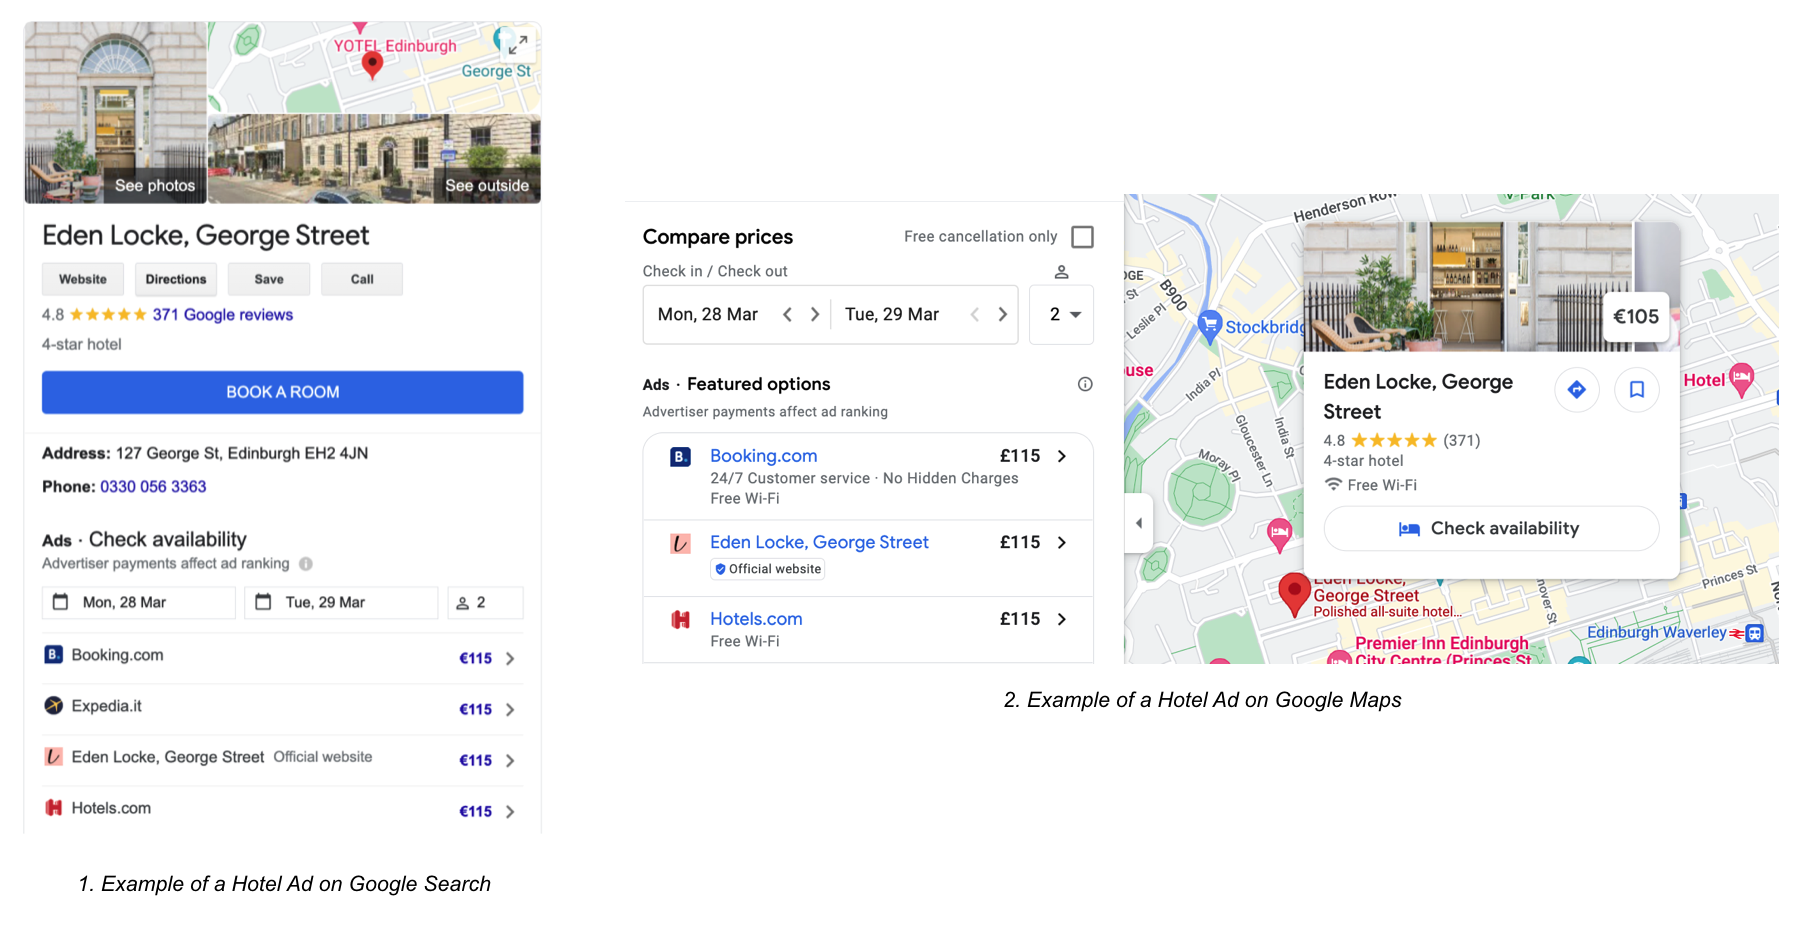Click the info icon next to ad ranking
The height and width of the screenshot is (926, 1800).
click(x=306, y=564)
